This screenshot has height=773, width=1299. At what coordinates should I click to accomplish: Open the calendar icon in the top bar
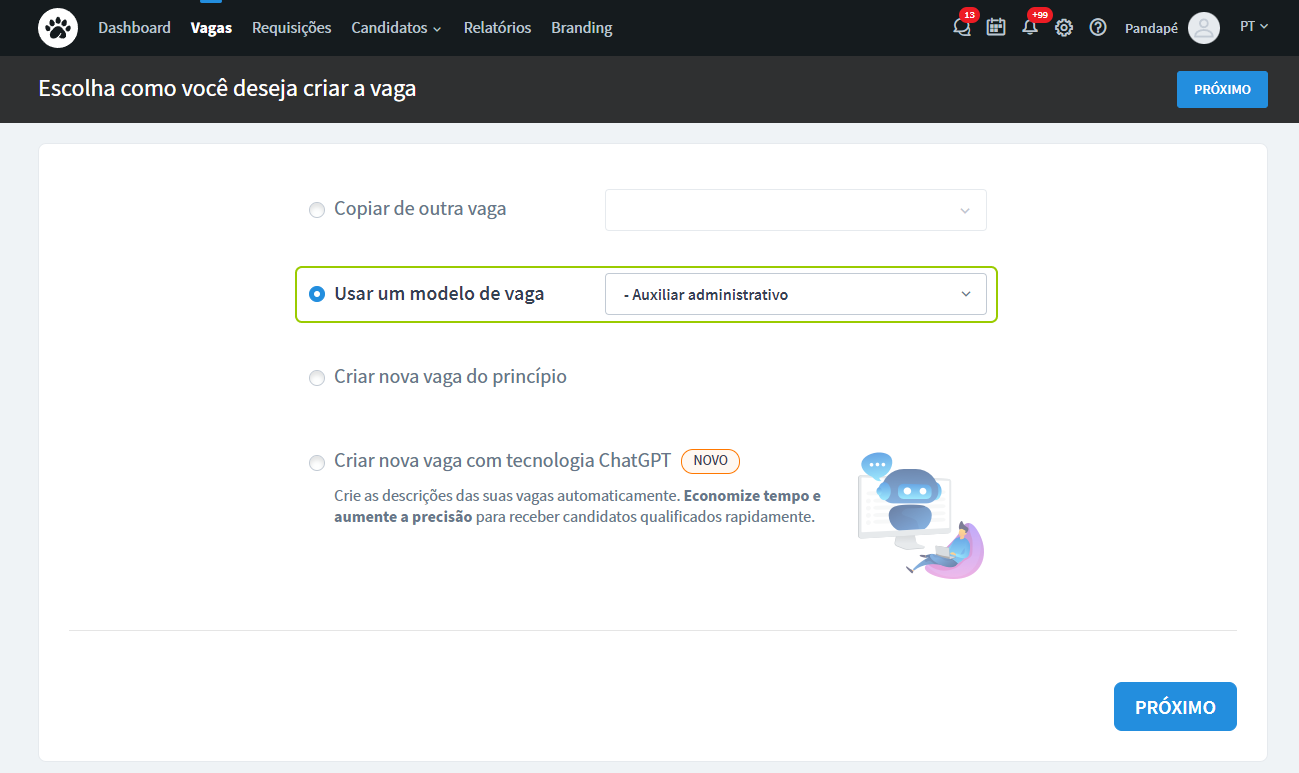[996, 27]
